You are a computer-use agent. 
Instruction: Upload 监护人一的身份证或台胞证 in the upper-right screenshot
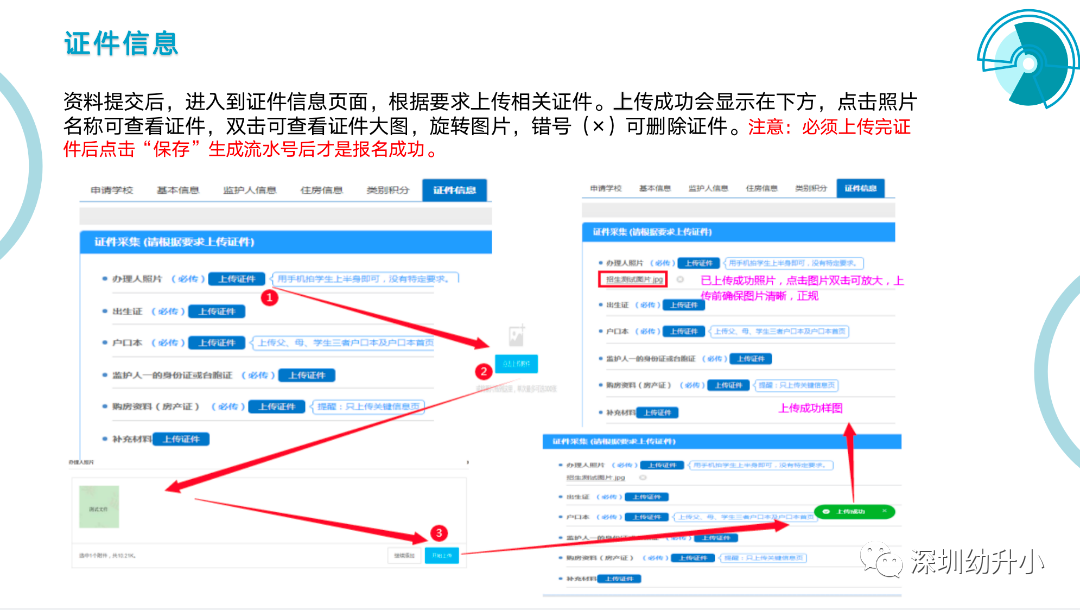(751, 359)
